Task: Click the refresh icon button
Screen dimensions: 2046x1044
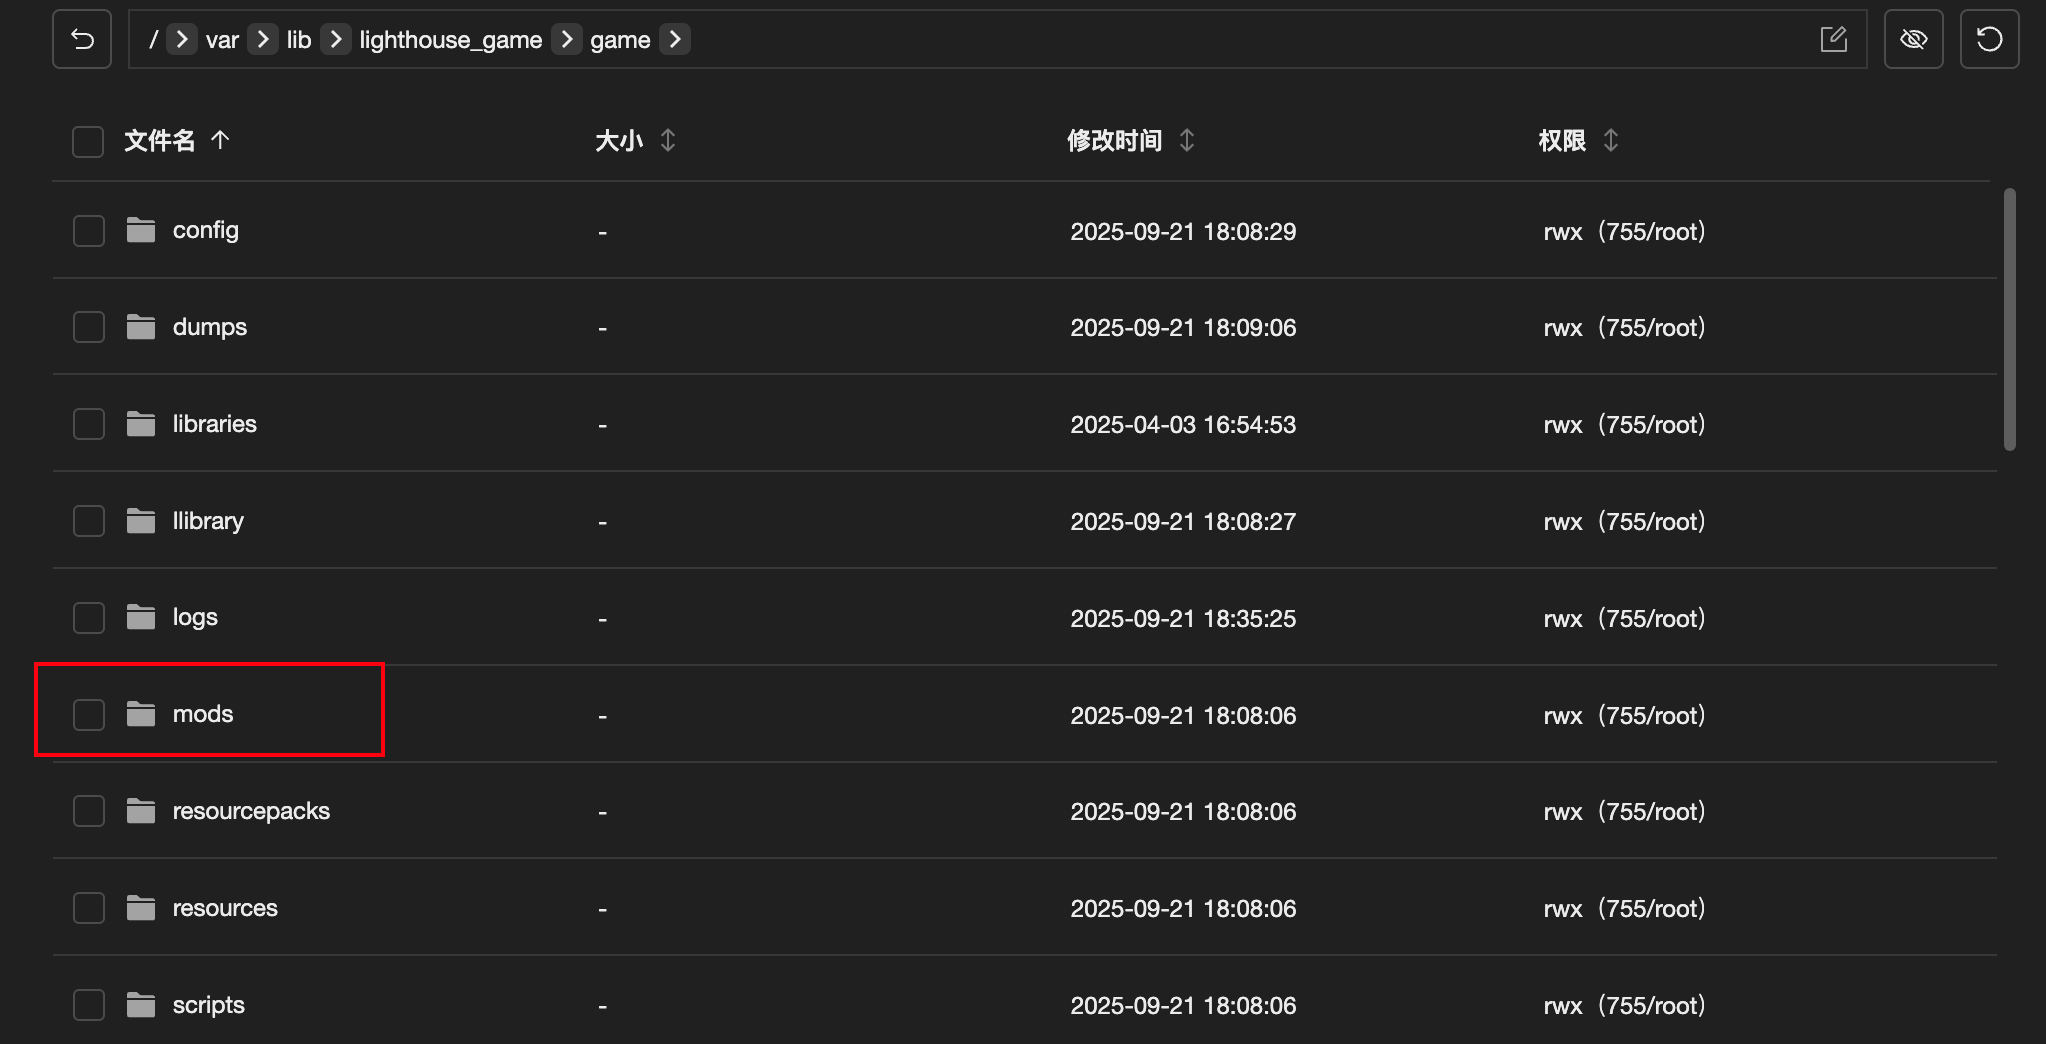Action: [x=1989, y=40]
